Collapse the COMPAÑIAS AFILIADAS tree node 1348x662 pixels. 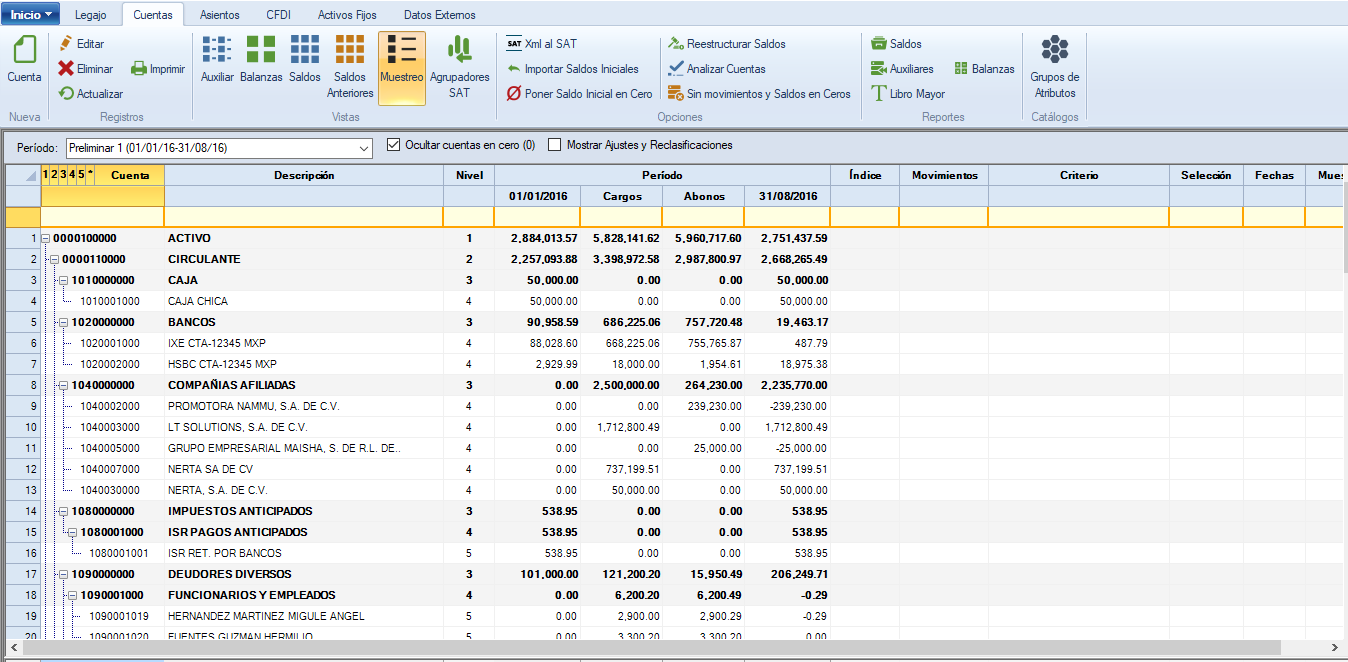pyautogui.click(x=63, y=386)
